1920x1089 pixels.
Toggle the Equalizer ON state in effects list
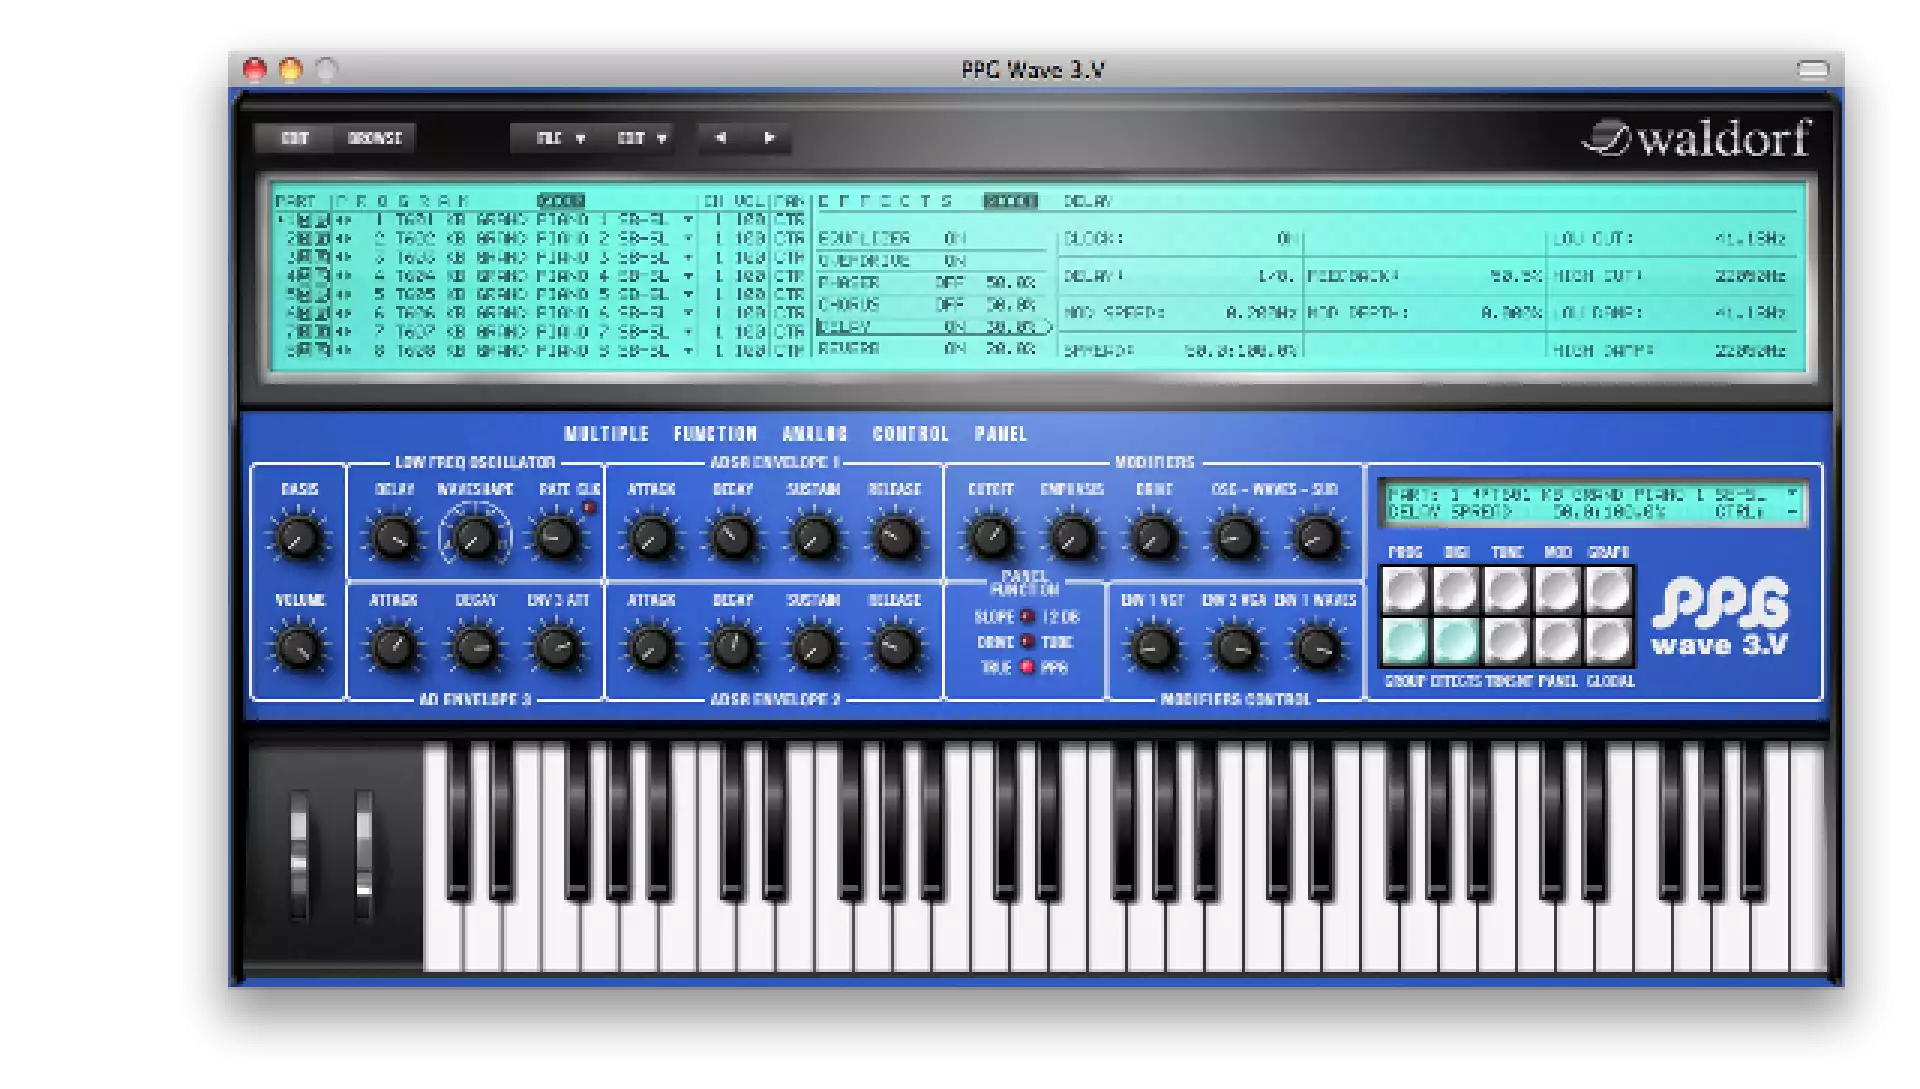[955, 238]
